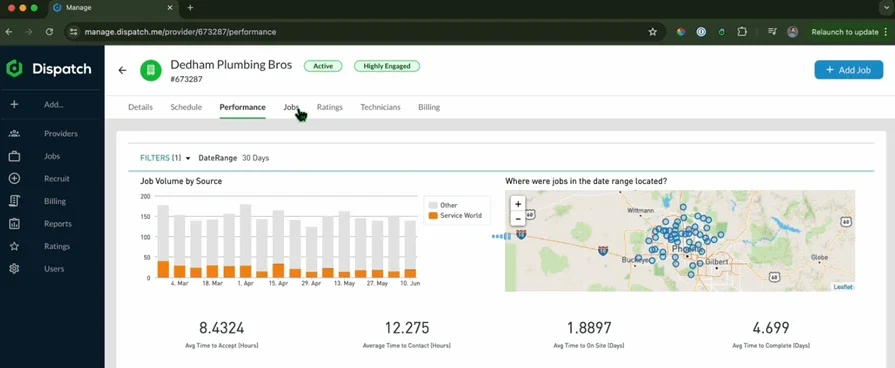Open Recruit in the sidebar
This screenshot has width=895, height=368.
[x=57, y=179]
